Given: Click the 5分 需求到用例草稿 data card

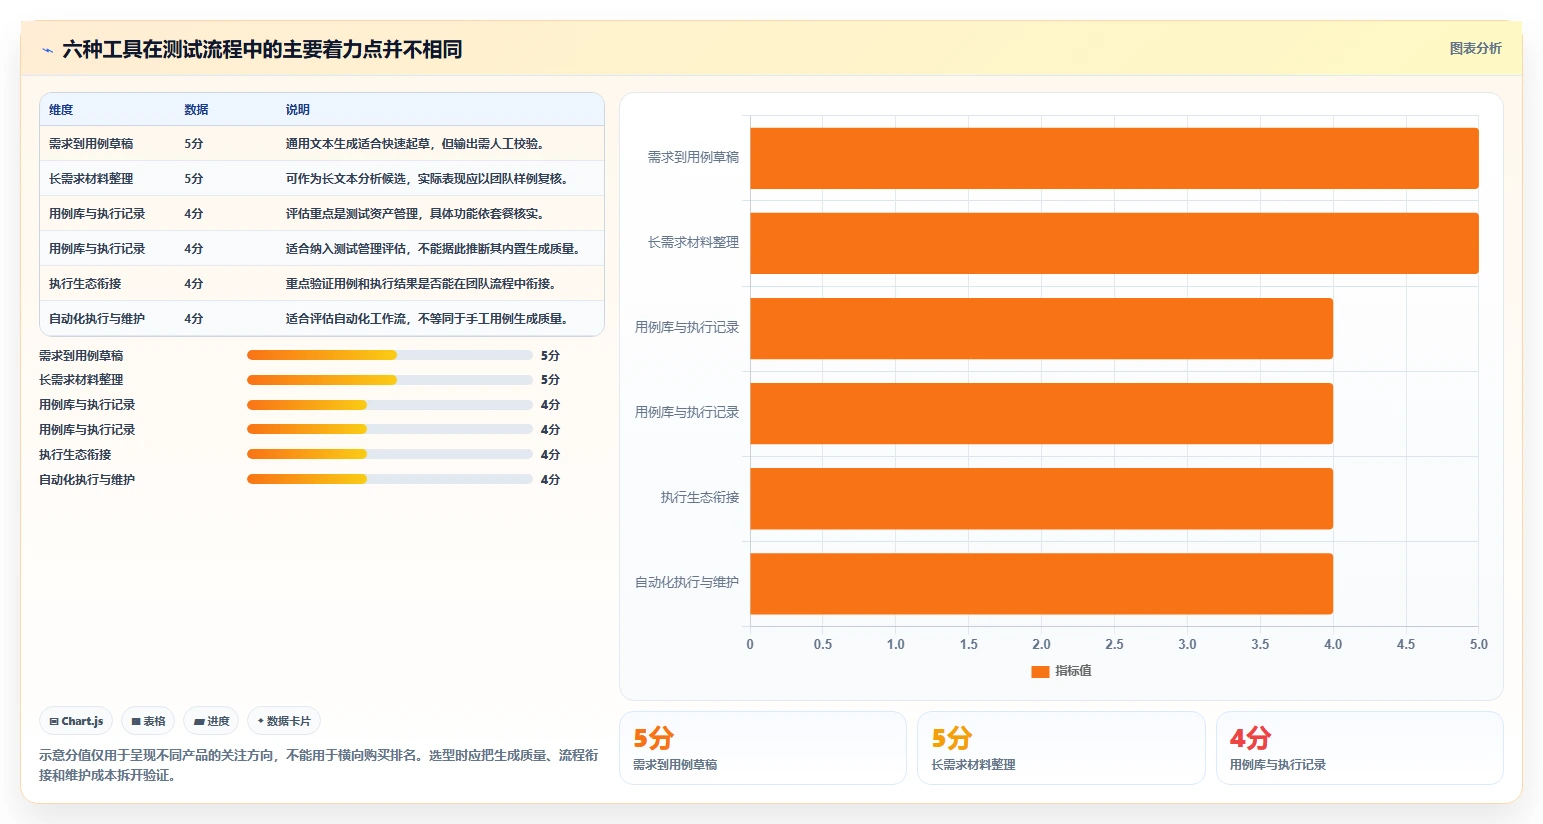Looking at the screenshot, I should [x=763, y=748].
